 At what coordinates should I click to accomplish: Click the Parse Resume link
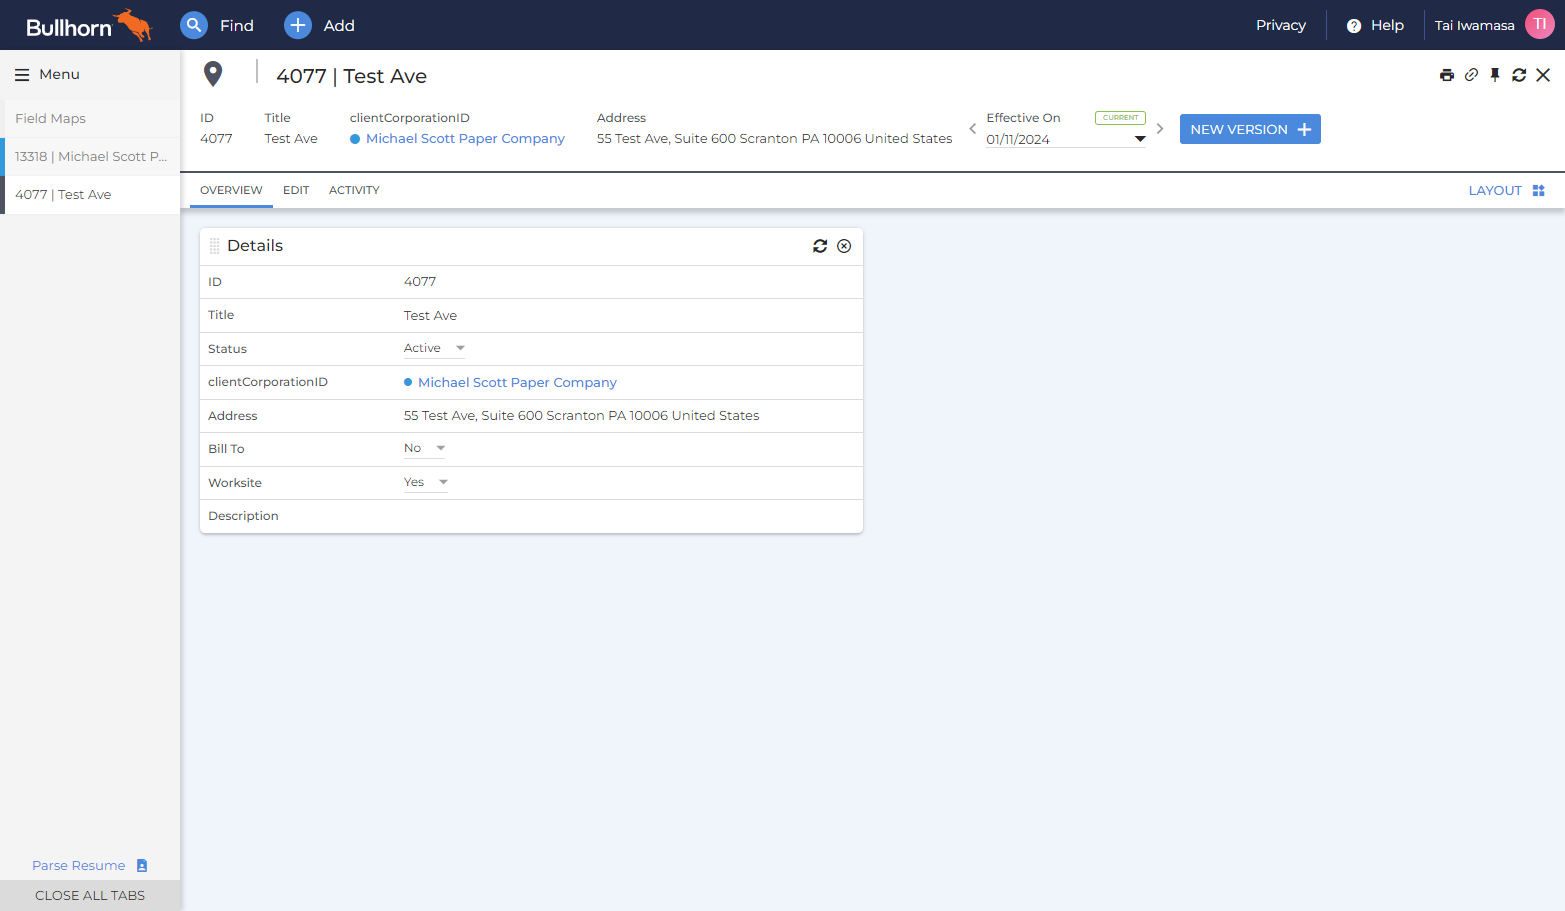pos(79,866)
